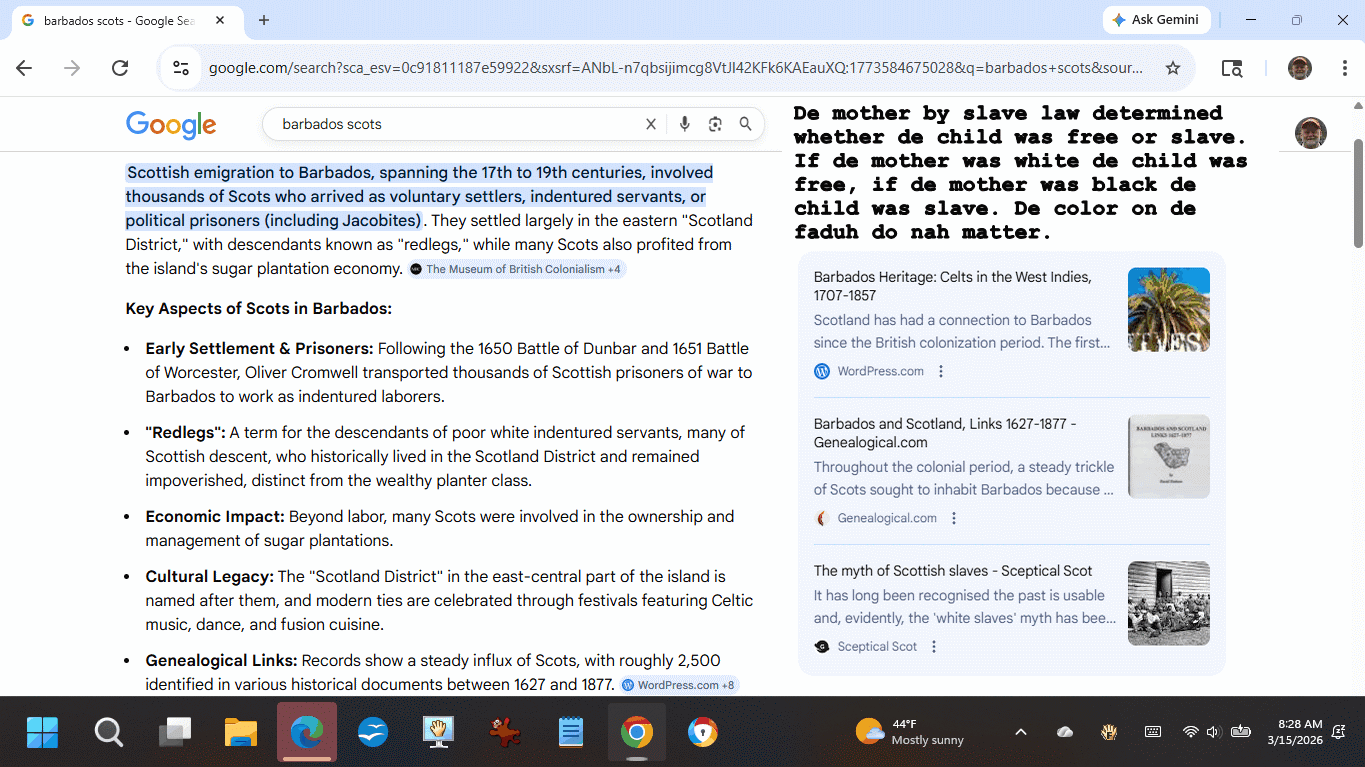This screenshot has height=767, width=1365.
Task: Open The myth of Scottish slaves link
Action: tap(952, 571)
